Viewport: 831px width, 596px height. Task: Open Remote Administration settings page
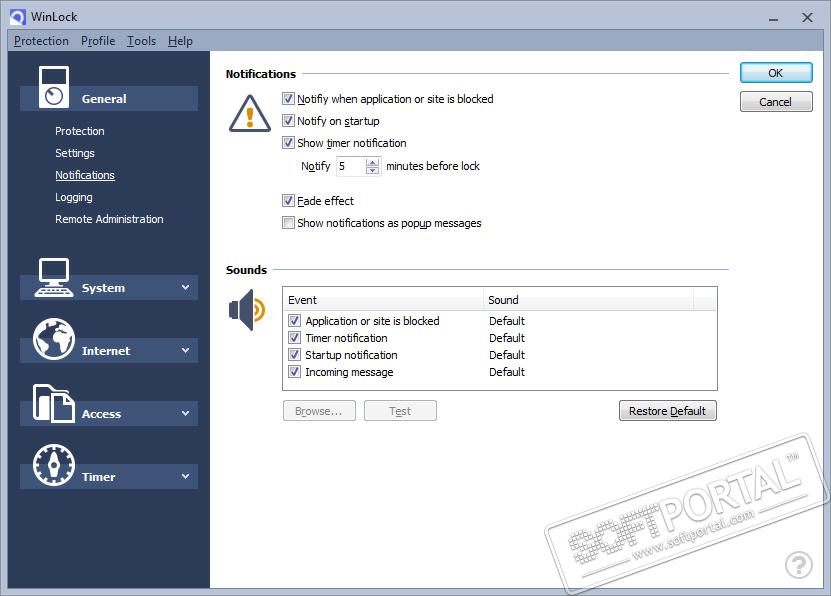click(109, 219)
